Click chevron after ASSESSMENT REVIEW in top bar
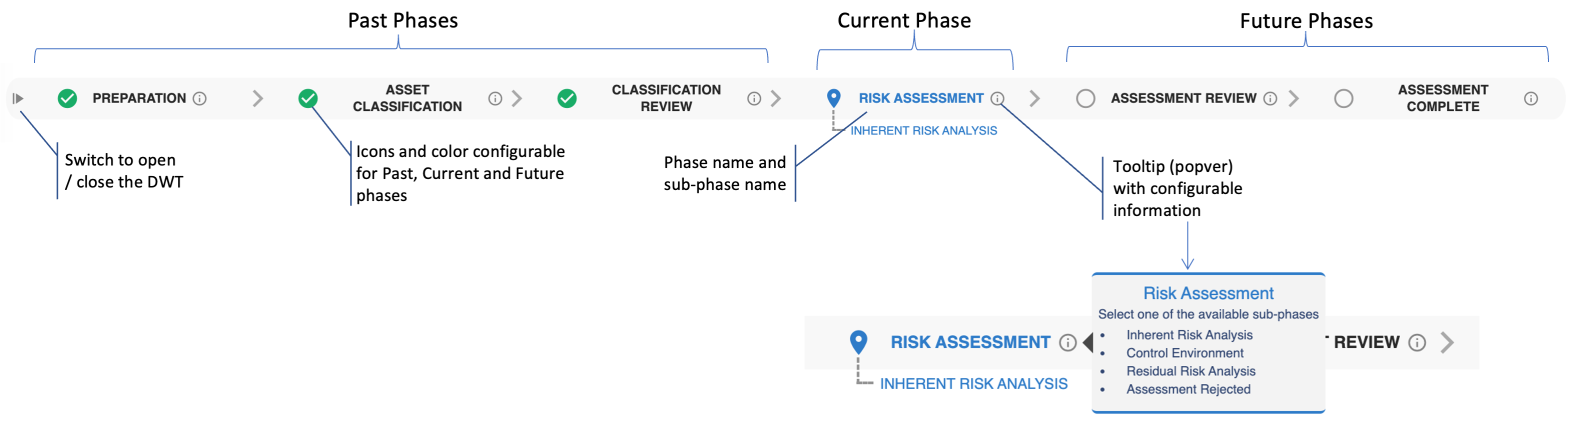Screen dimensions: 1574x426 pos(1294,98)
